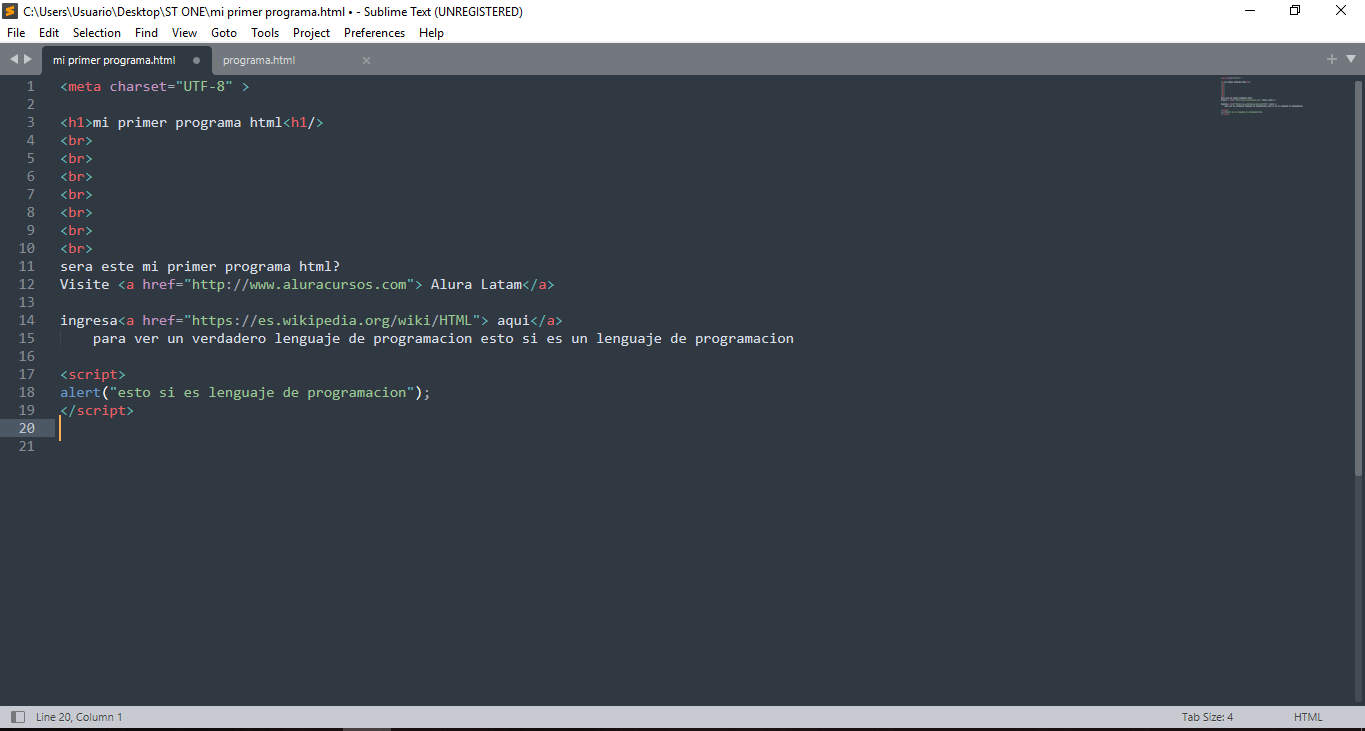Open the Edit menu
The width and height of the screenshot is (1365, 731).
pyautogui.click(x=49, y=33)
